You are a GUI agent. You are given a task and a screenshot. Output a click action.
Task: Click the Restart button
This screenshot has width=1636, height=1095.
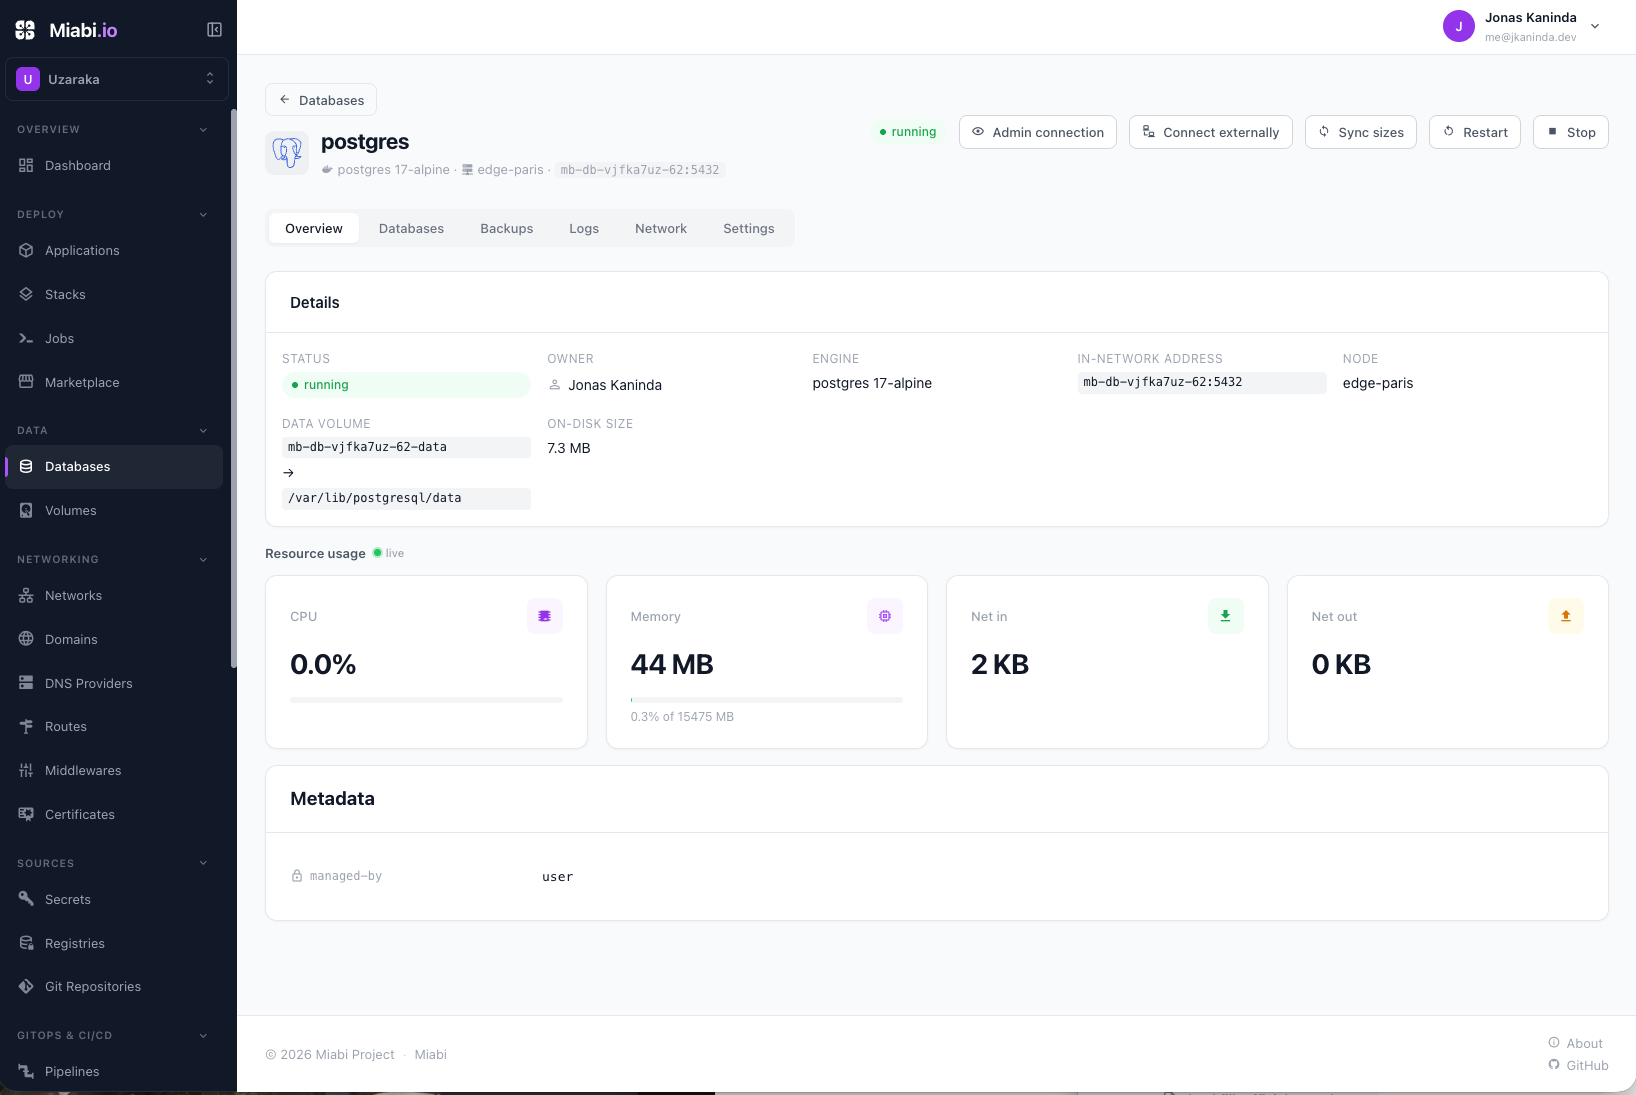(x=1475, y=132)
